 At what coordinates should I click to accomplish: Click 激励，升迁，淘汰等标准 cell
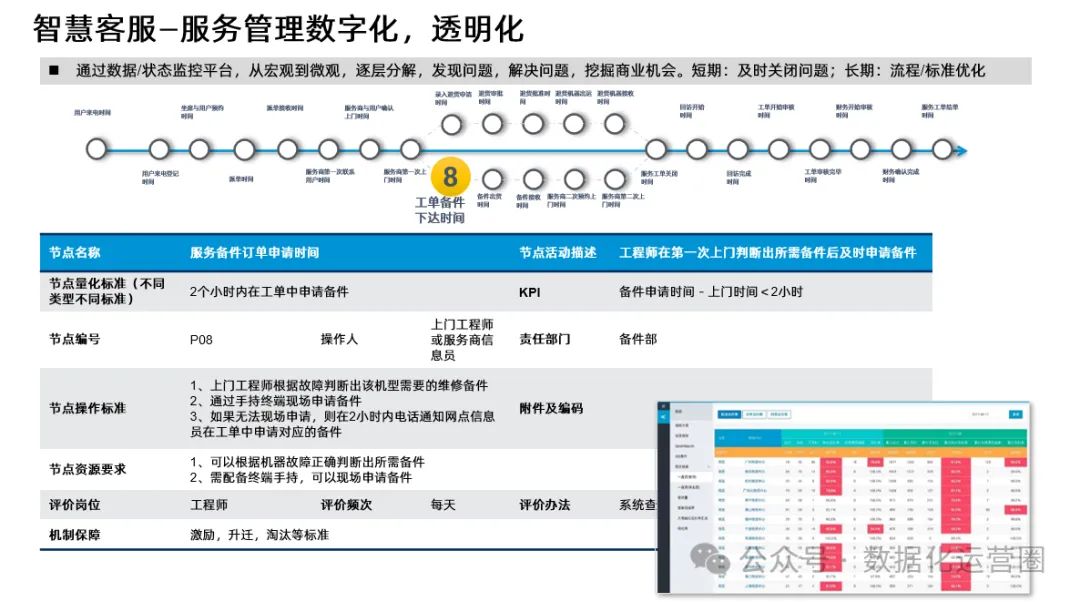pos(260,534)
